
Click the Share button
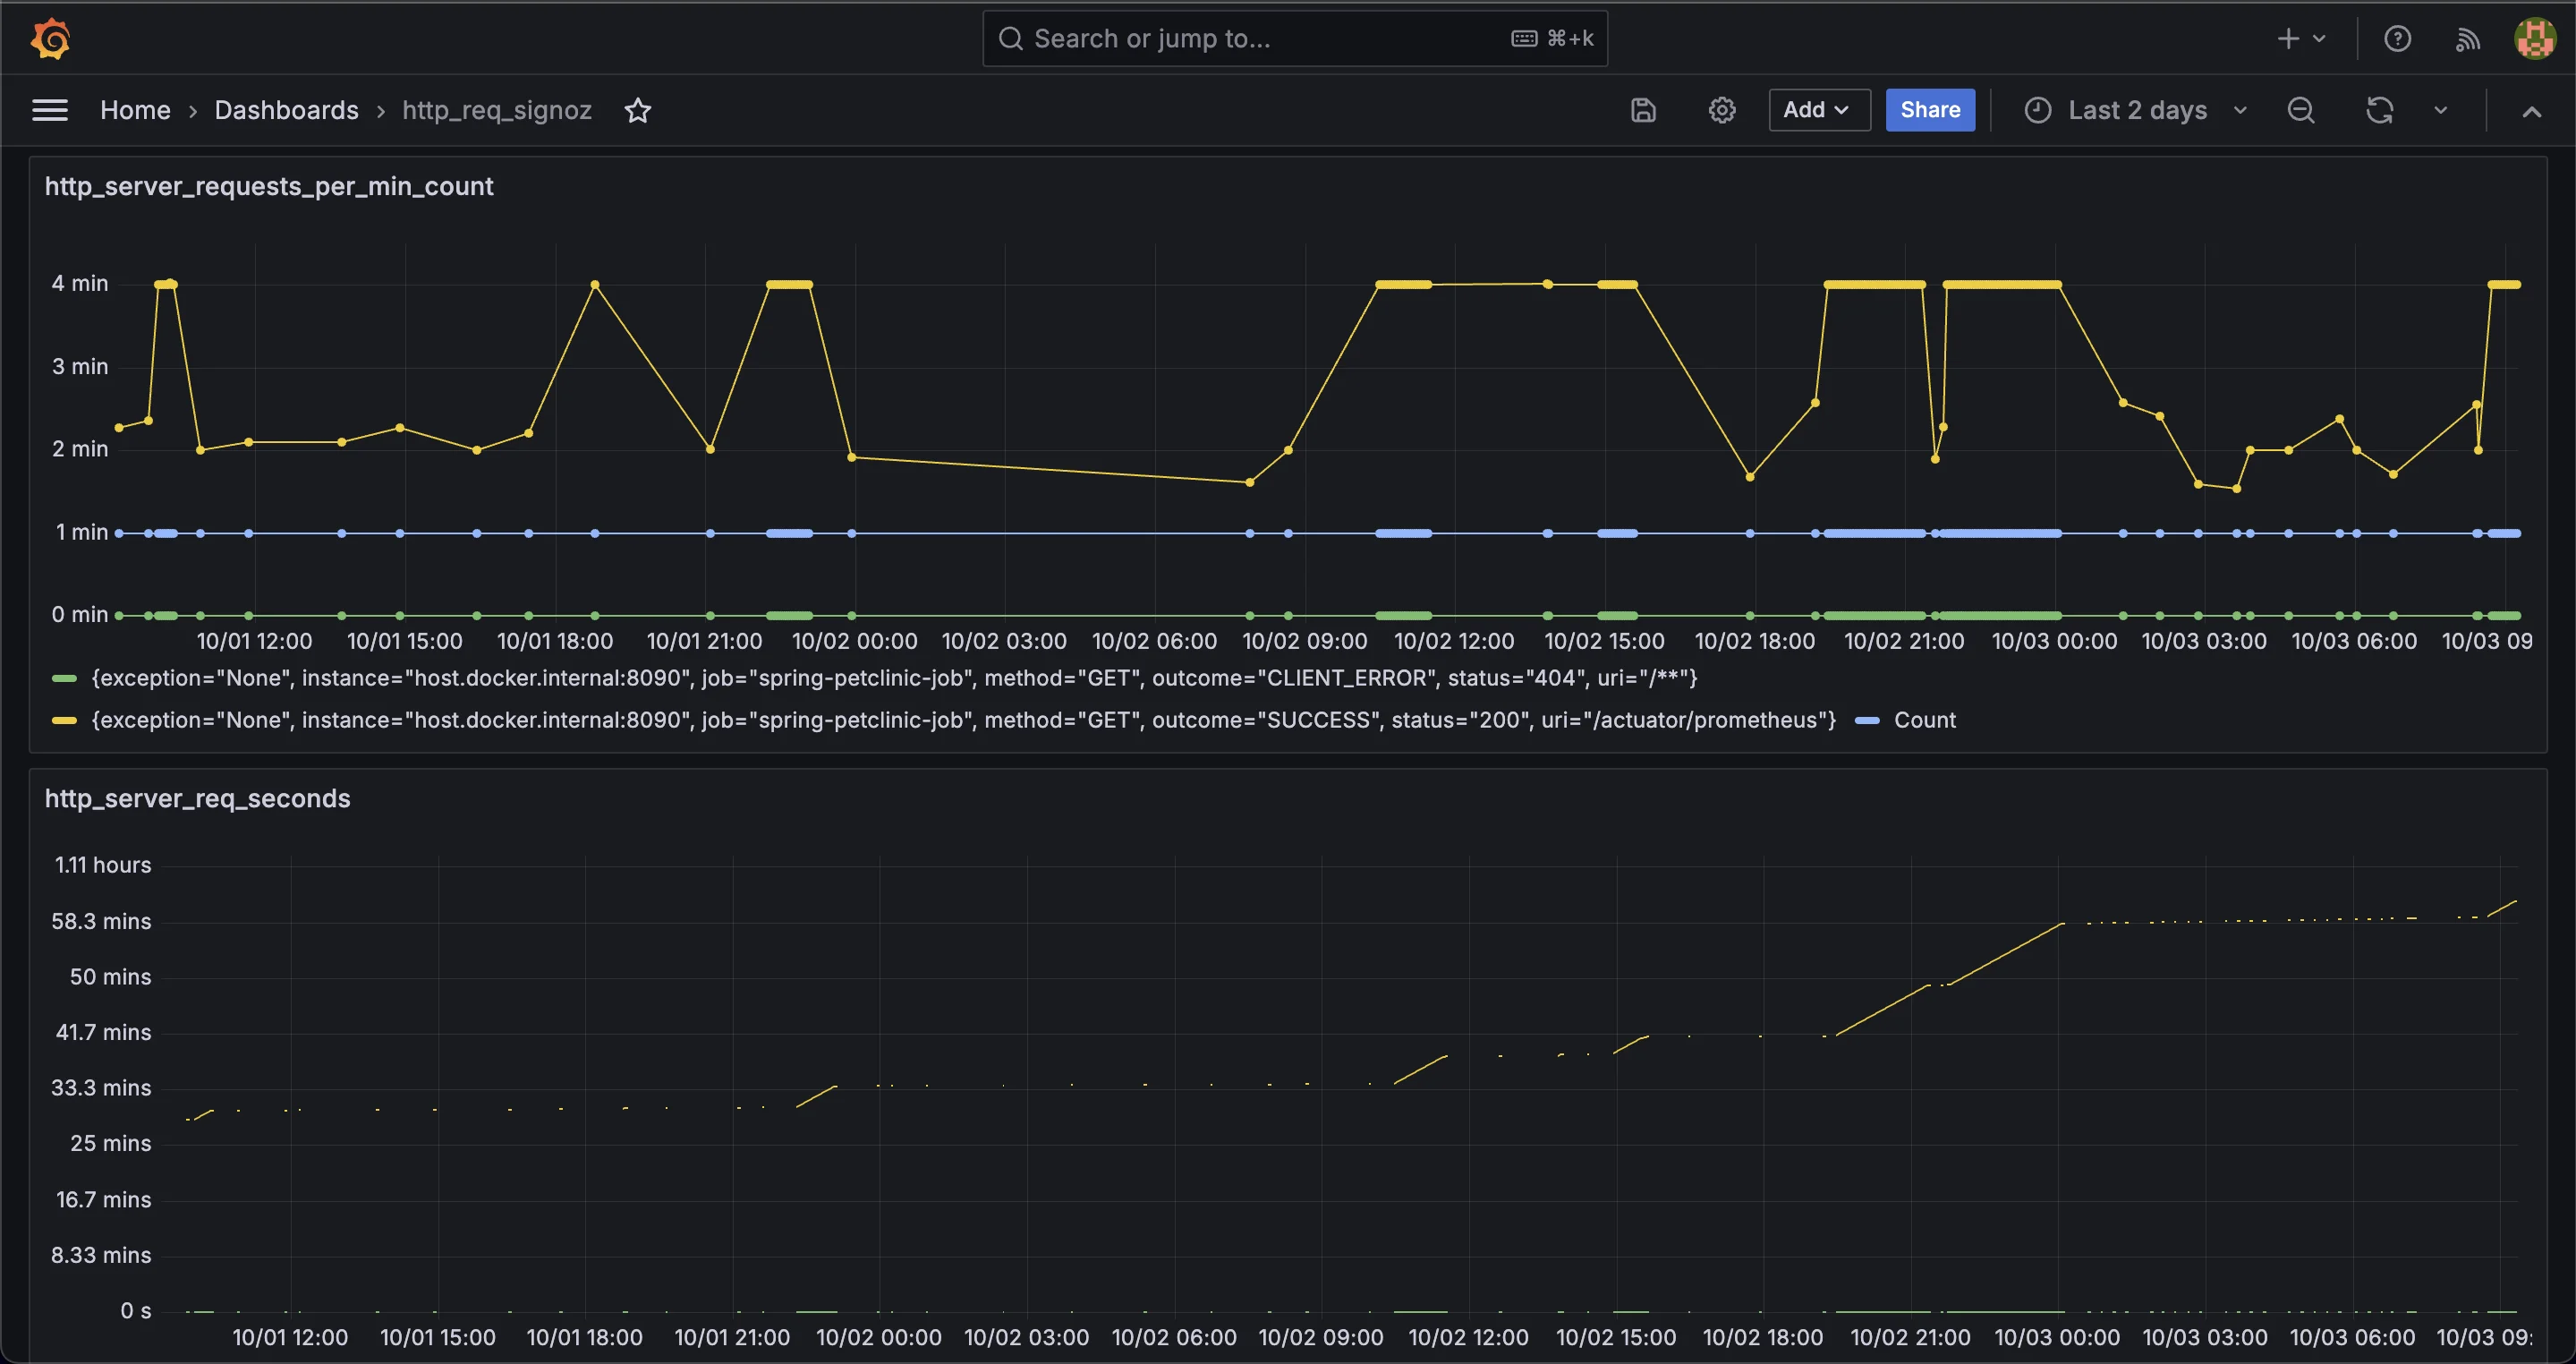click(x=1930, y=110)
